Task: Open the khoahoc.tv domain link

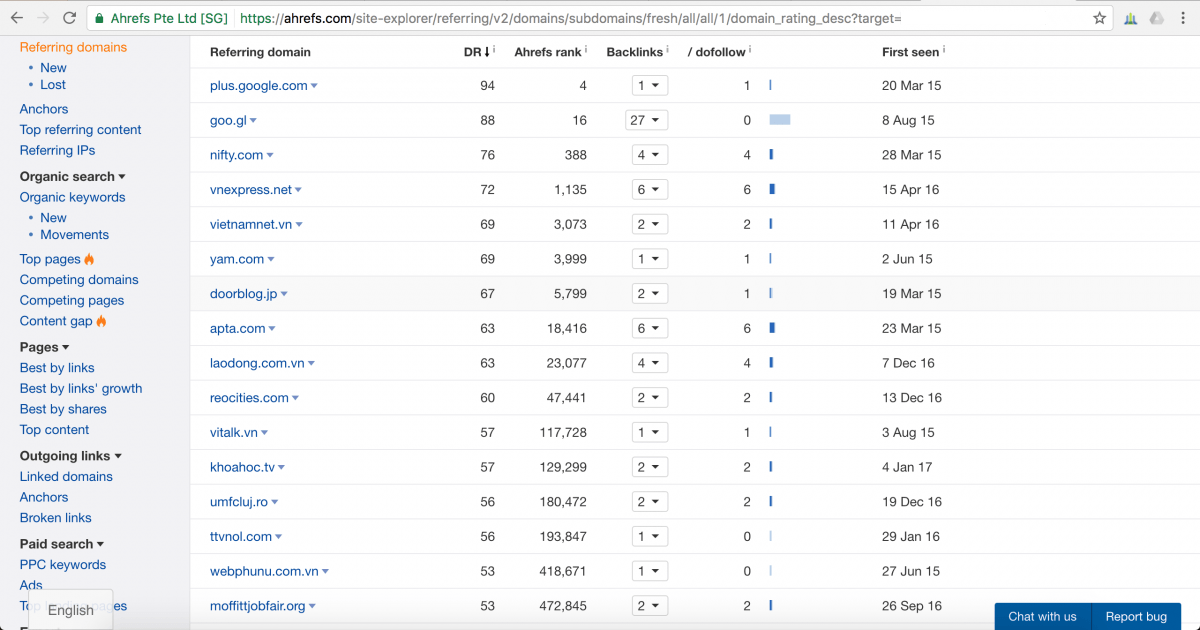Action: coord(242,467)
